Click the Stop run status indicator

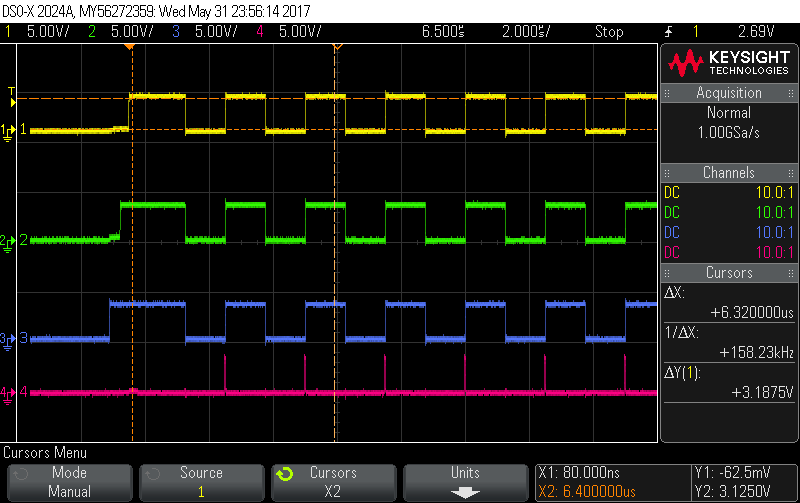point(609,32)
